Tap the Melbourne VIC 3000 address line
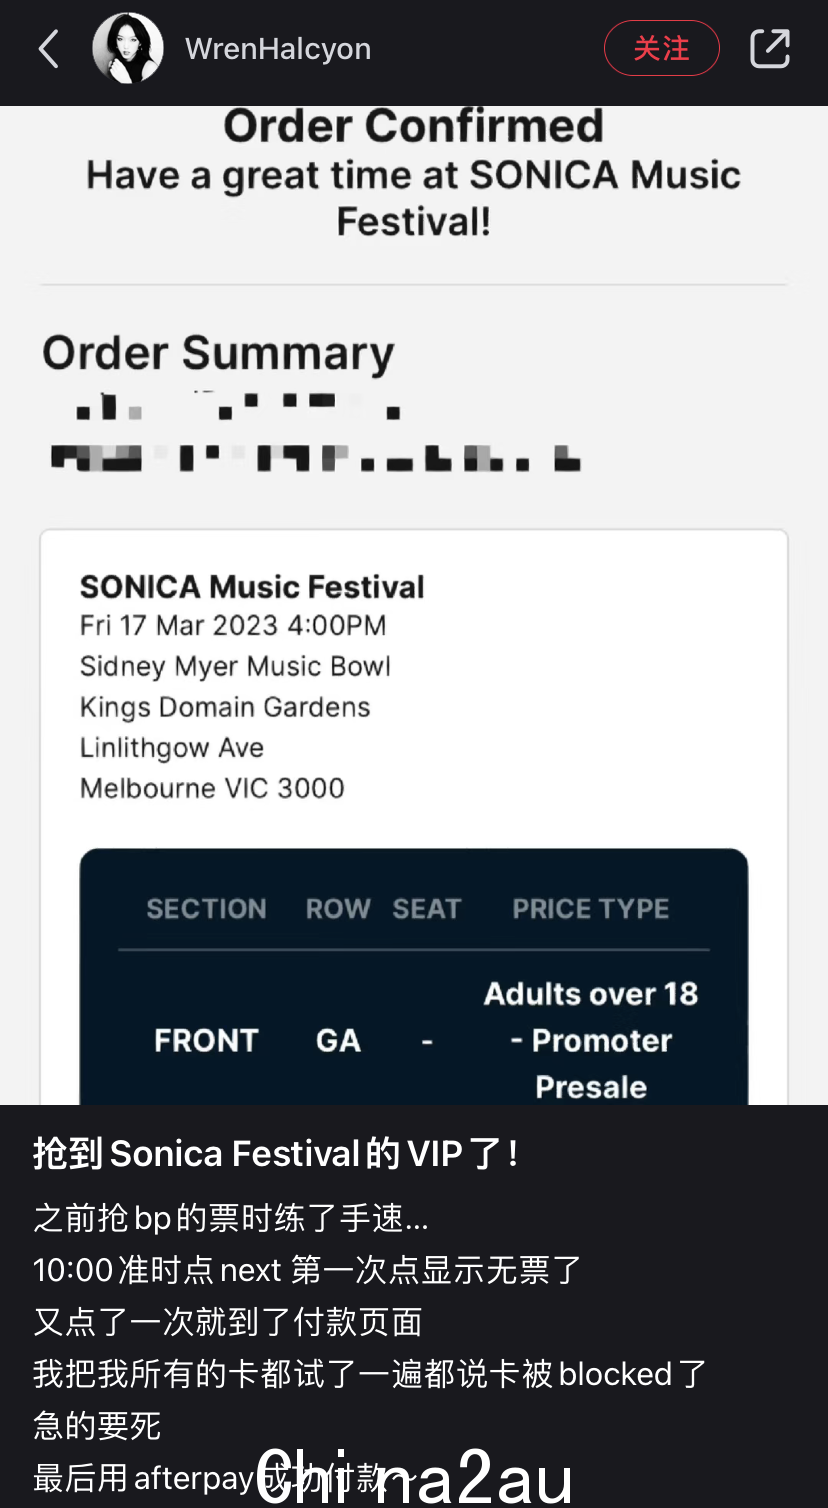Viewport: 828px width, 1508px height. tap(212, 788)
